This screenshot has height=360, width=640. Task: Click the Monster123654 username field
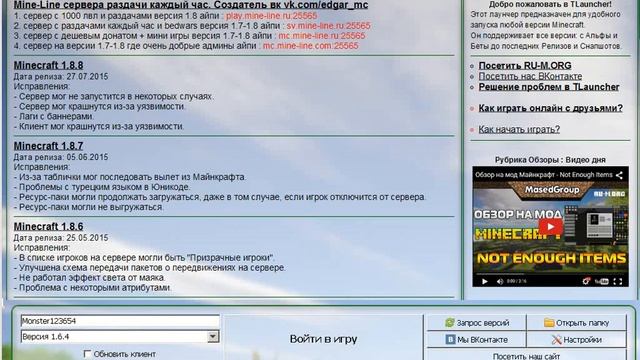[x=120, y=321]
